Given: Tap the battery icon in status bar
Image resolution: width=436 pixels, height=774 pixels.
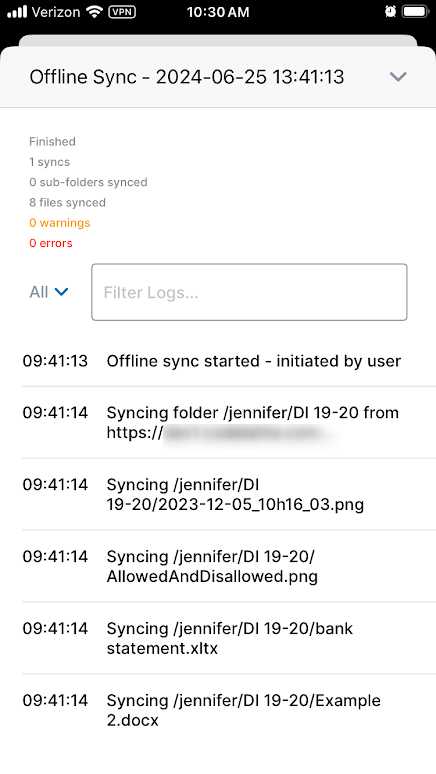Looking at the screenshot, I should pos(415,11).
